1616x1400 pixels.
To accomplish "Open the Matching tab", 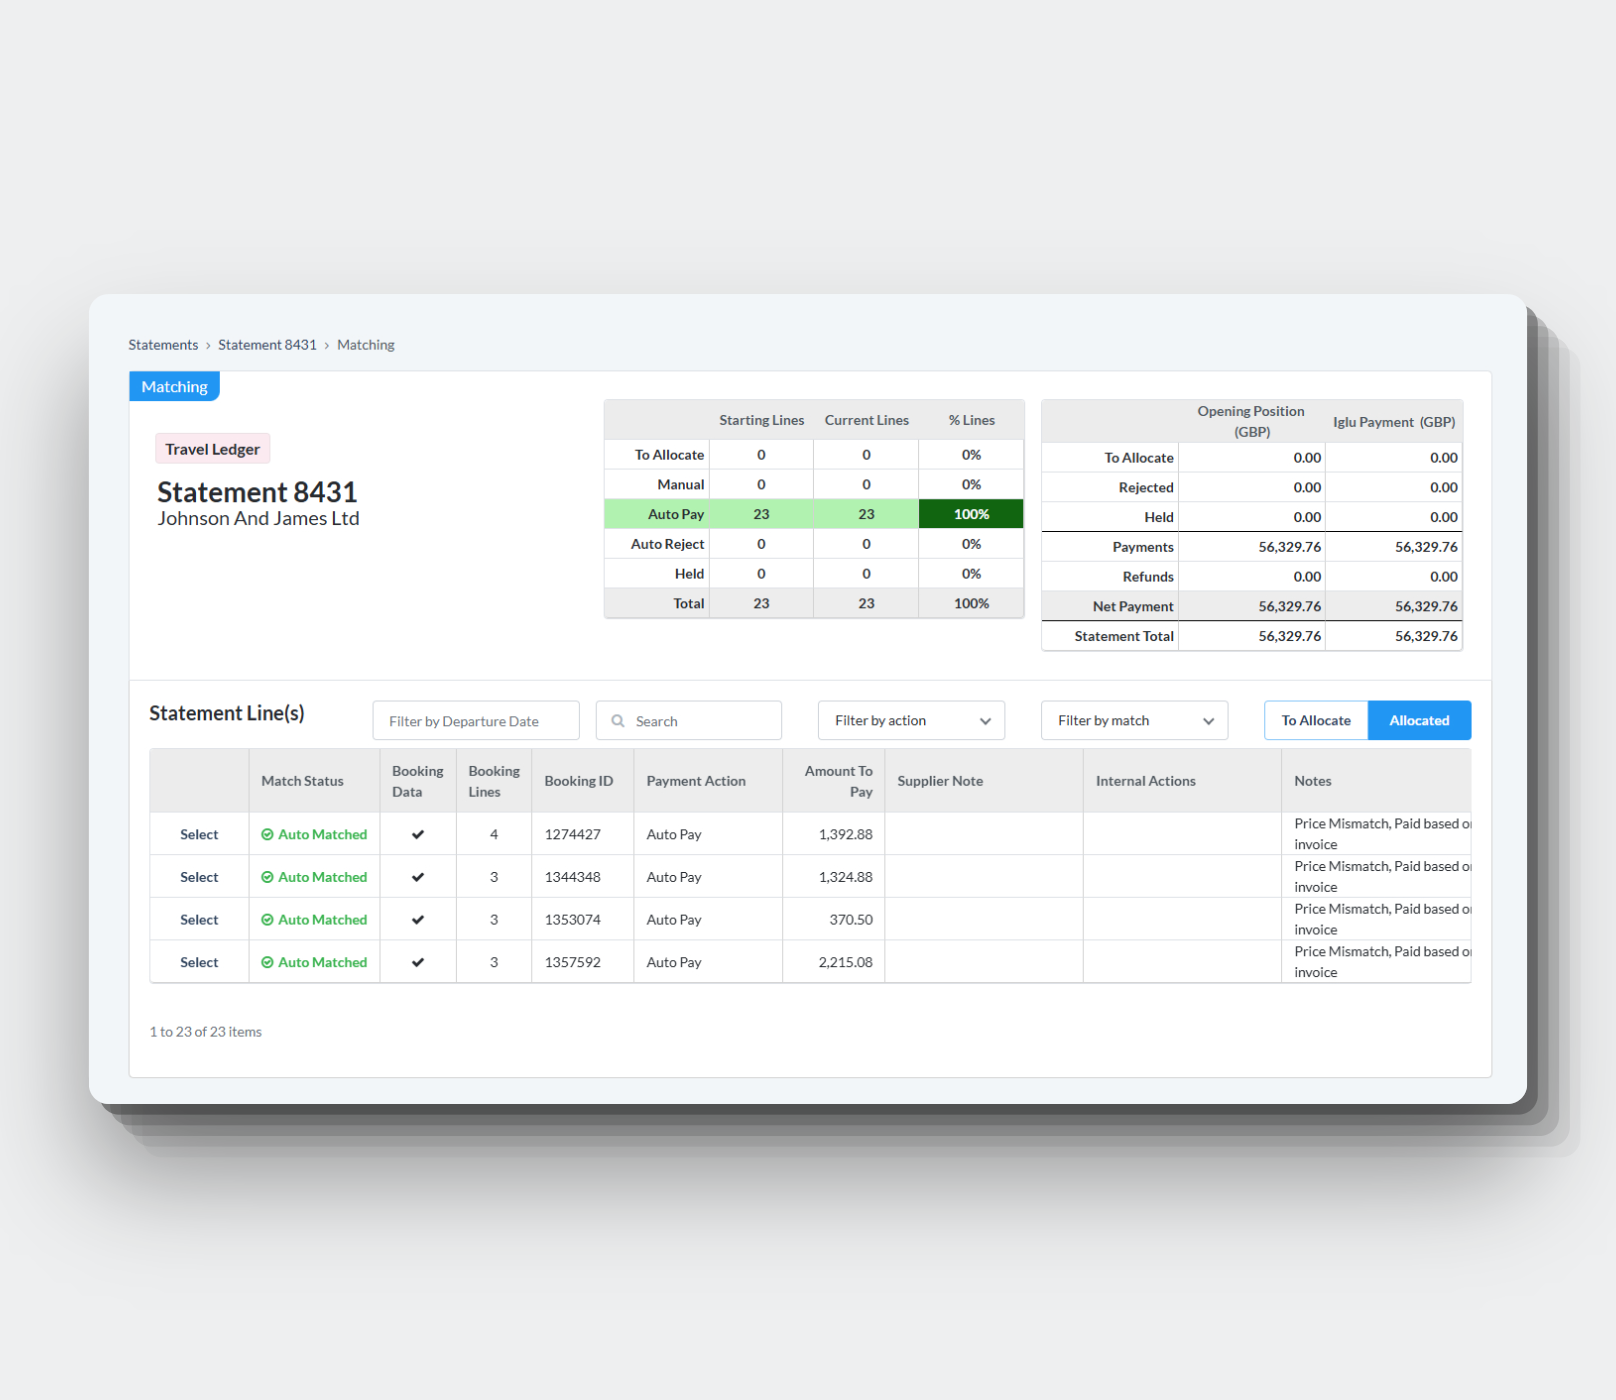I will coord(174,387).
